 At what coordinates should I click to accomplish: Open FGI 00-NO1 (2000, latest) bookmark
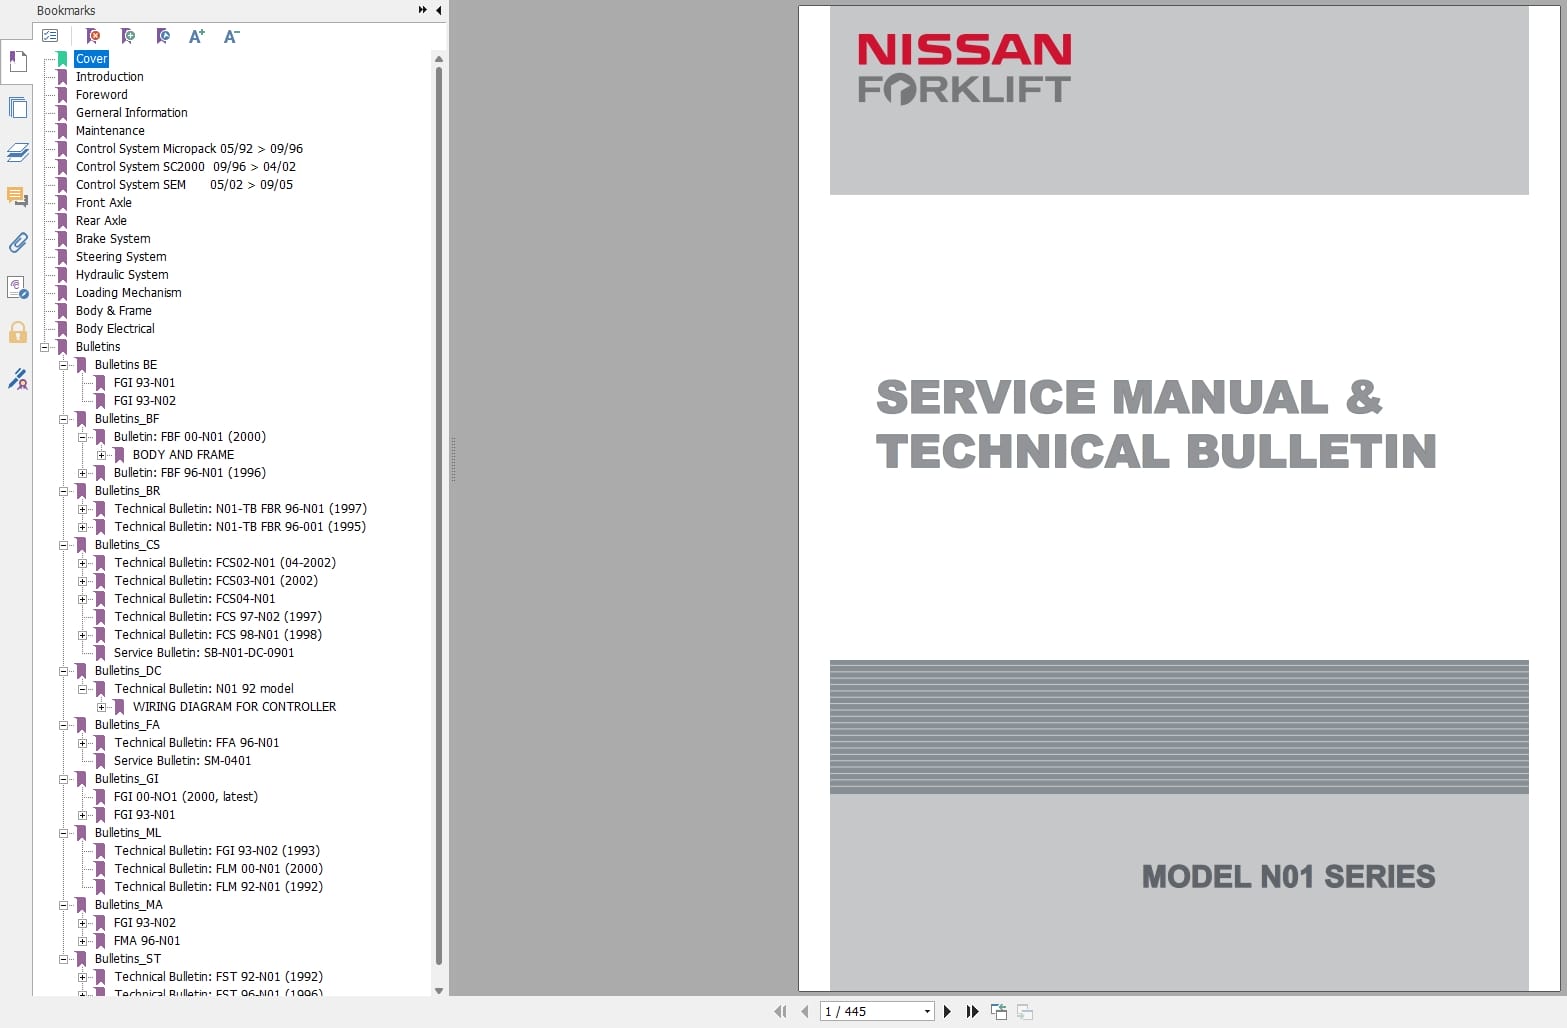(x=185, y=797)
